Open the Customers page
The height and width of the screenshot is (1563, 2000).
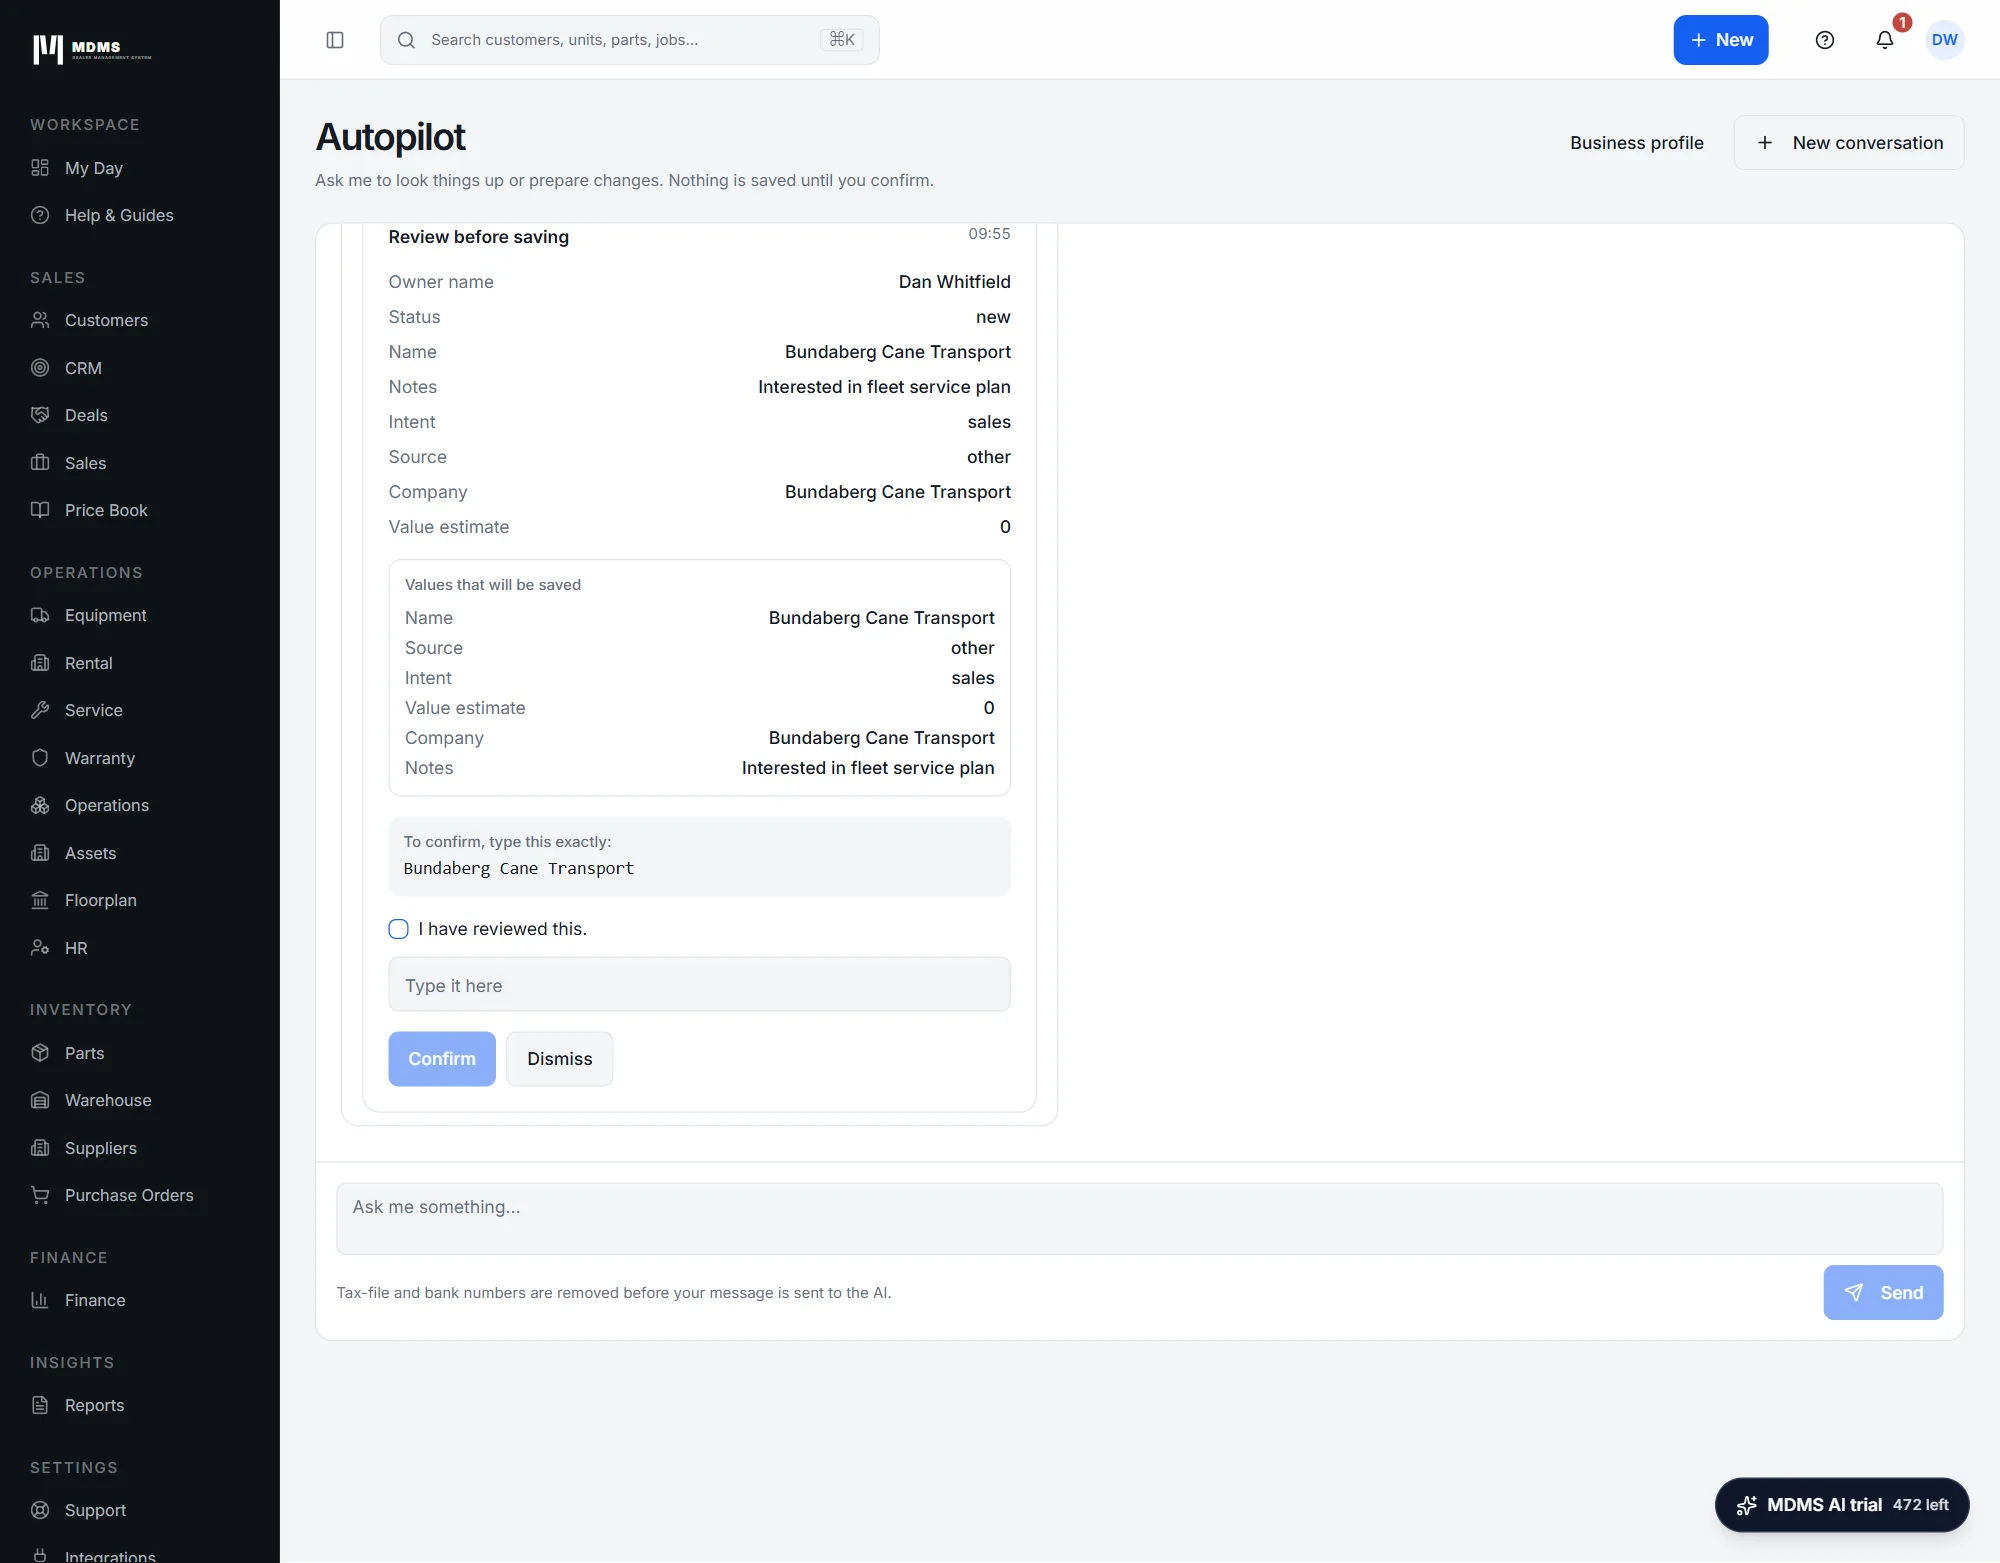pyautogui.click(x=106, y=320)
